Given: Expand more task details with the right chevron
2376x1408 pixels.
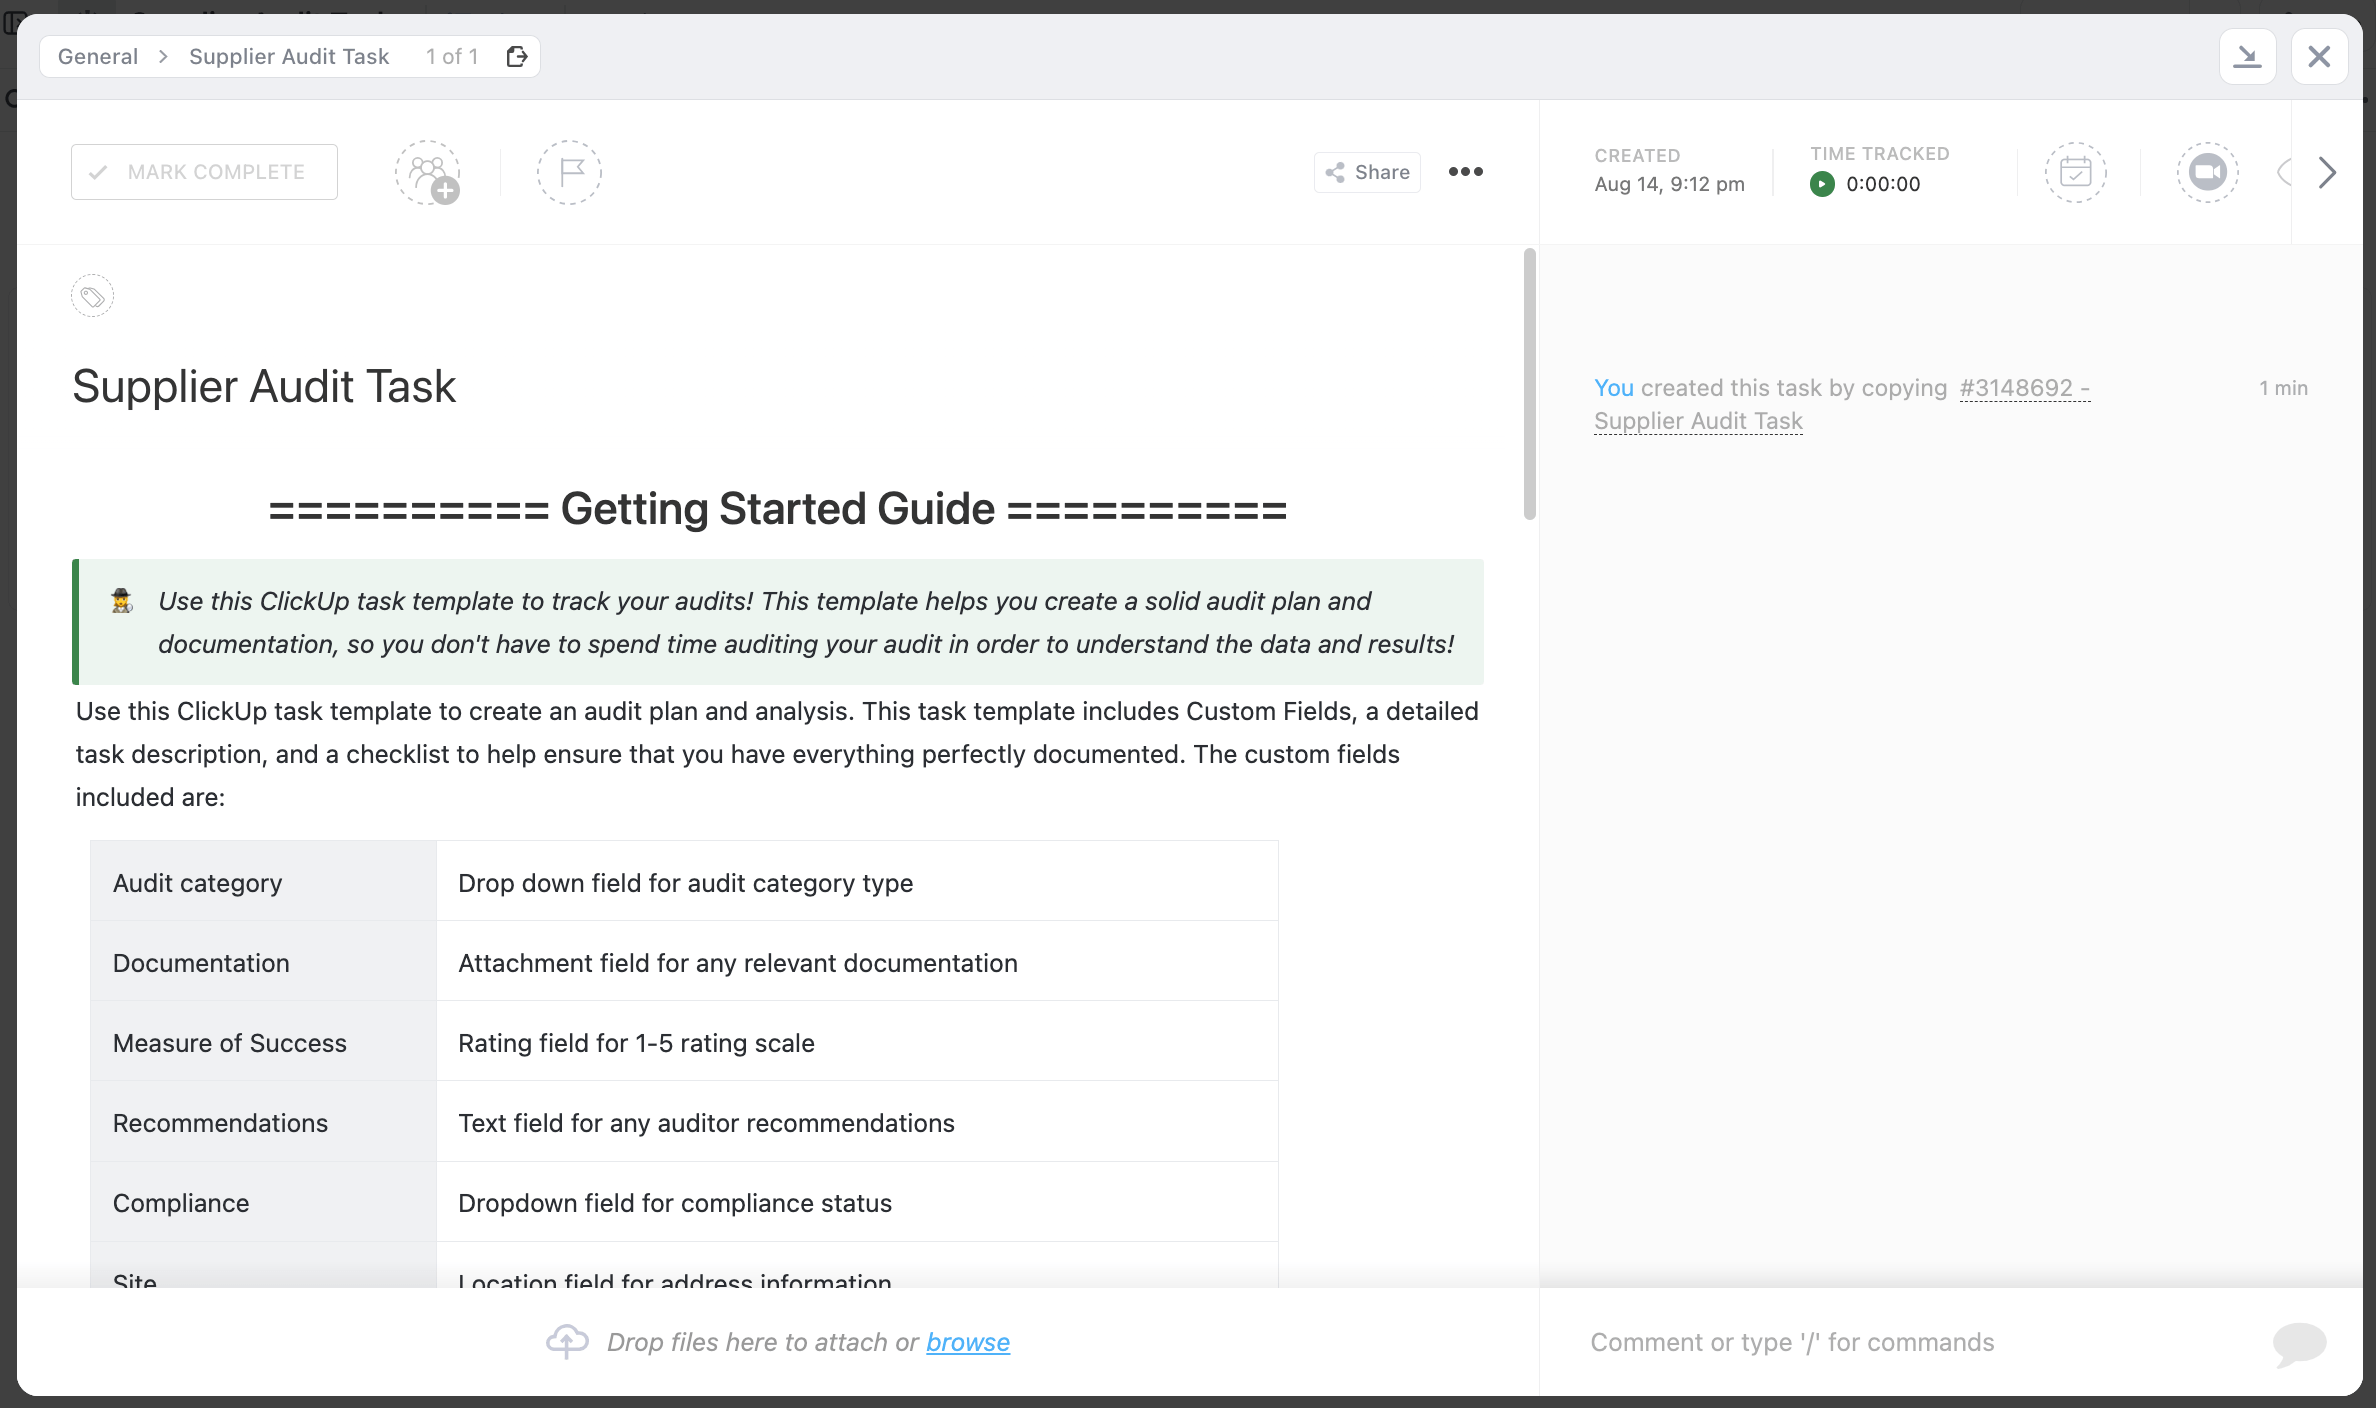Looking at the screenshot, I should point(2327,172).
